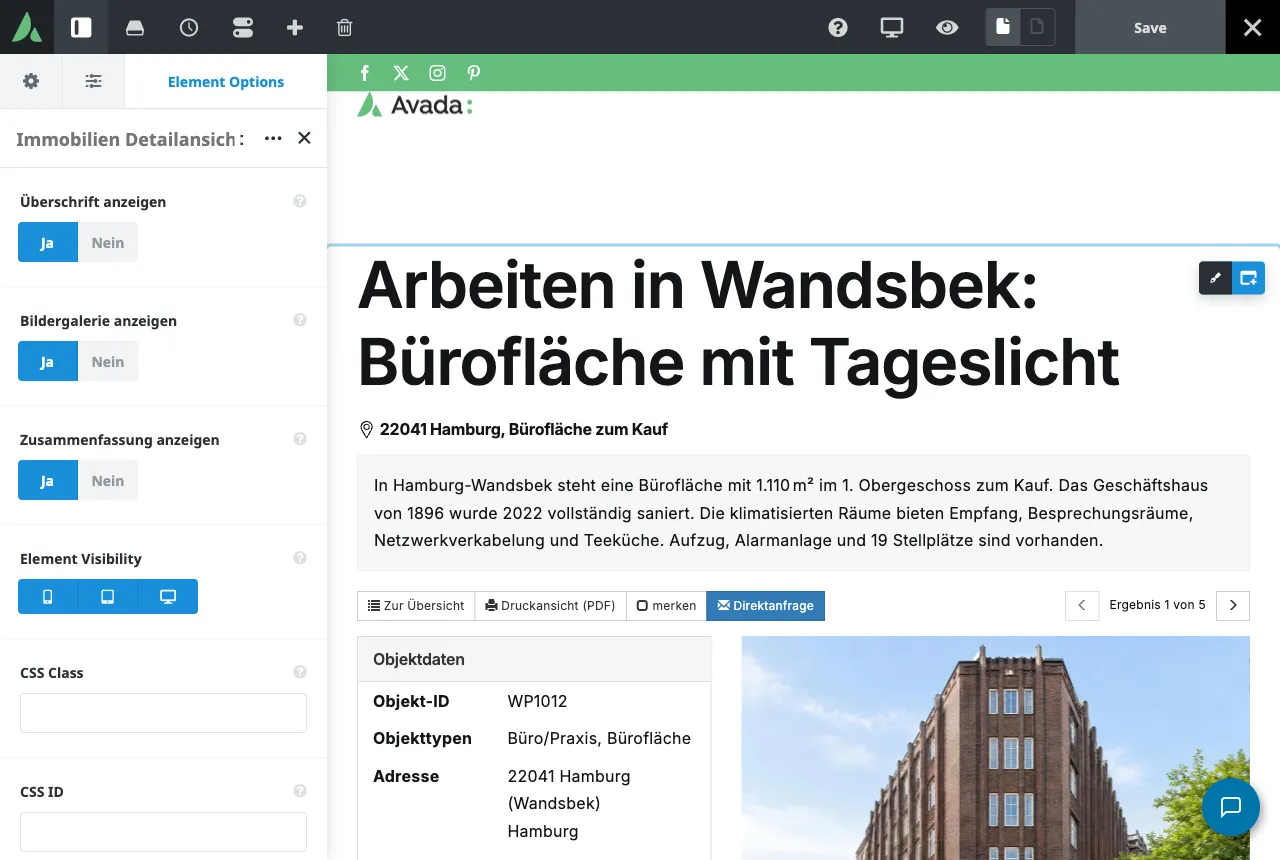Open the sliders options tab
This screenshot has height=860, width=1280.
[x=93, y=81]
